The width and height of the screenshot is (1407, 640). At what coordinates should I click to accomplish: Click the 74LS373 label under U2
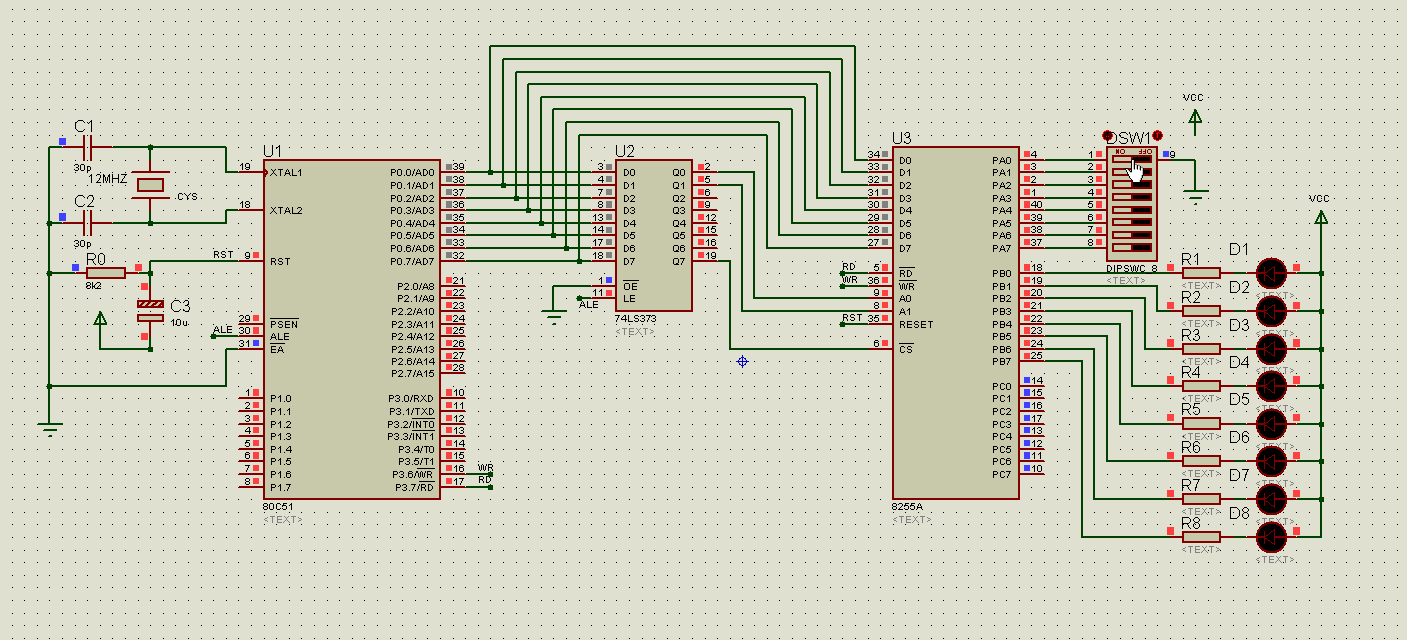pyautogui.click(x=634, y=319)
